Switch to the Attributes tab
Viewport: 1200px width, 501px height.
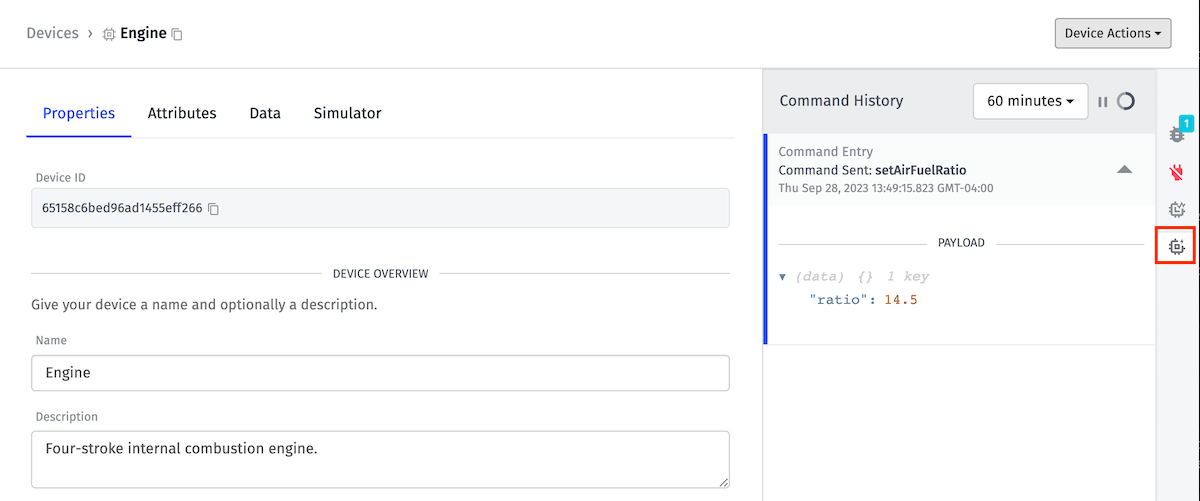coord(182,113)
